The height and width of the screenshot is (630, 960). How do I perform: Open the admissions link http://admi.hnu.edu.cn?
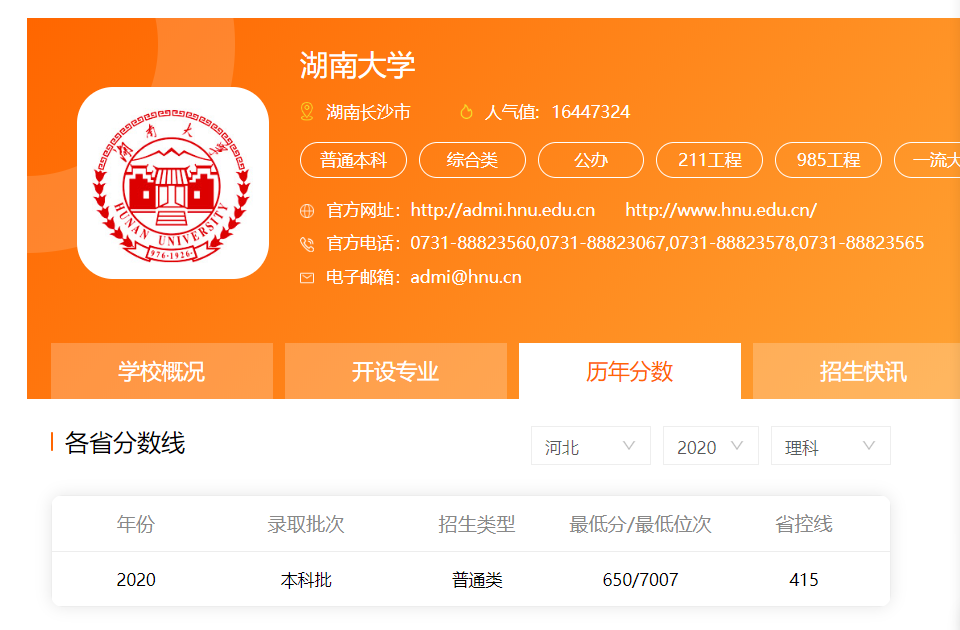503,210
